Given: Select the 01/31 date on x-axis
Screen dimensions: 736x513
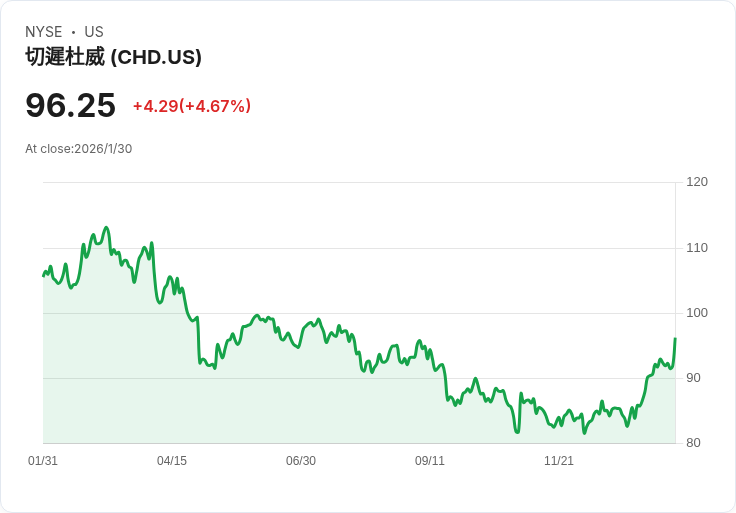Looking at the screenshot, I should tap(43, 461).
